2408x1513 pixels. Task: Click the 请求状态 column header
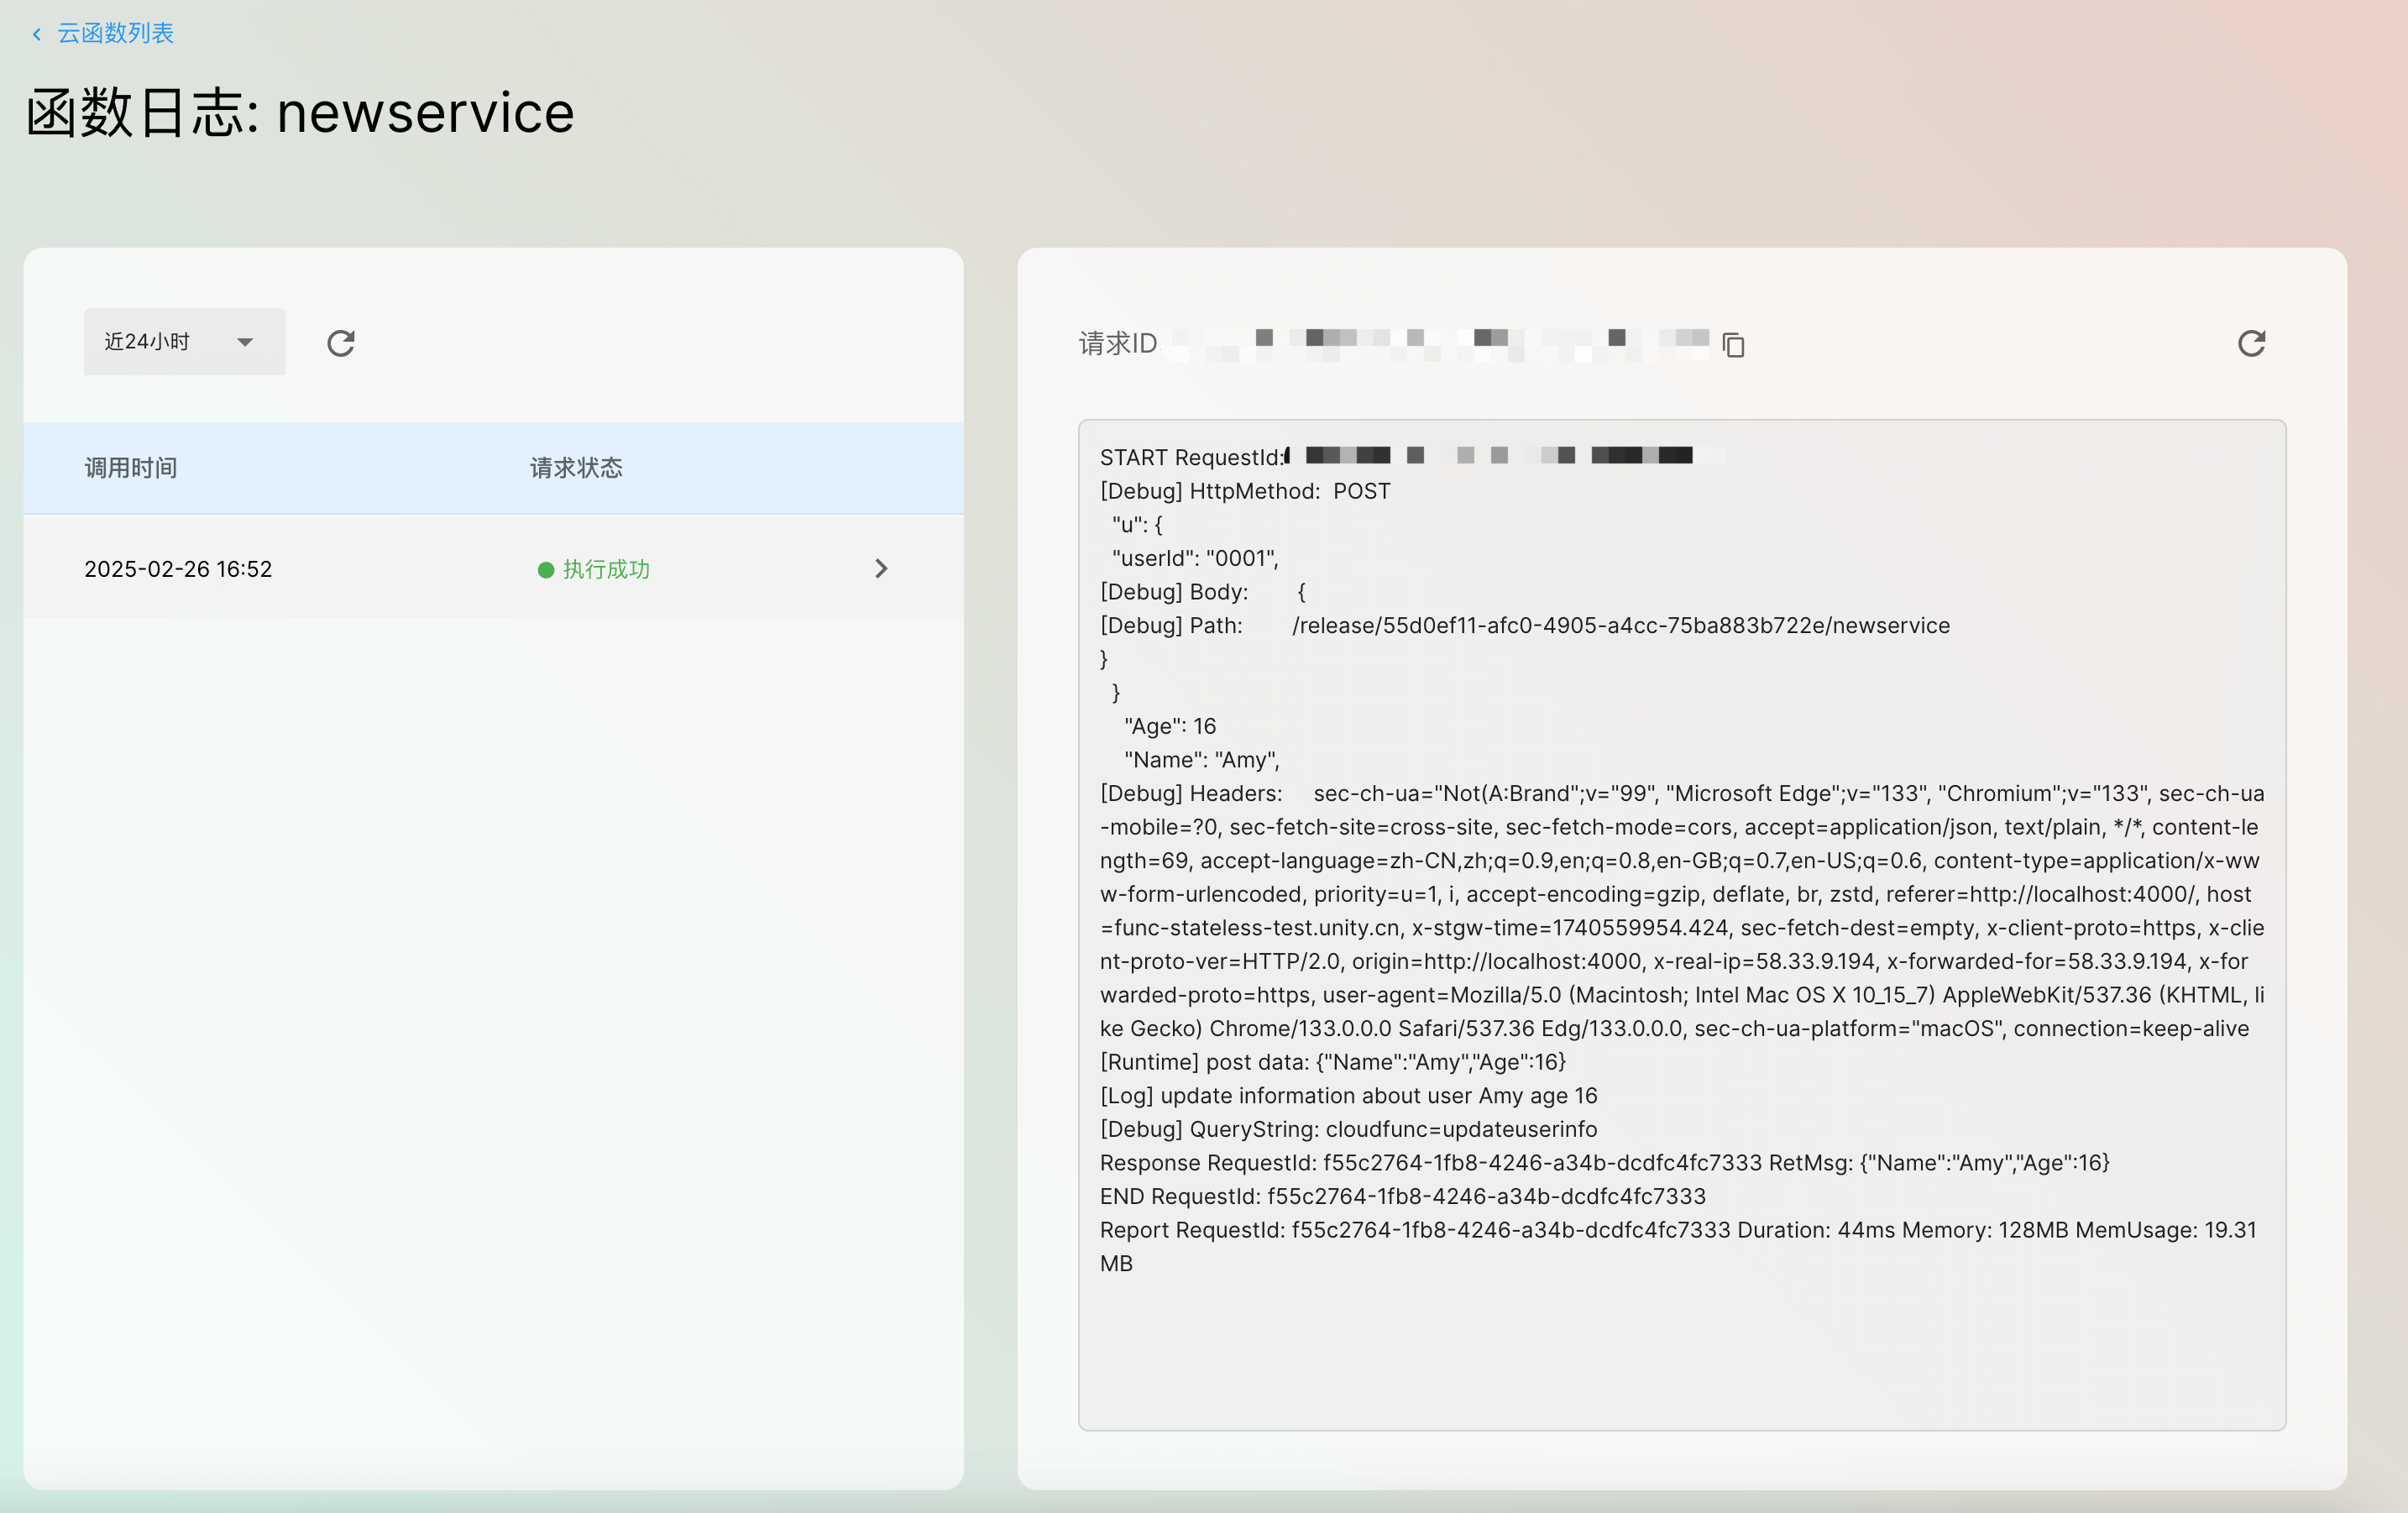(576, 468)
